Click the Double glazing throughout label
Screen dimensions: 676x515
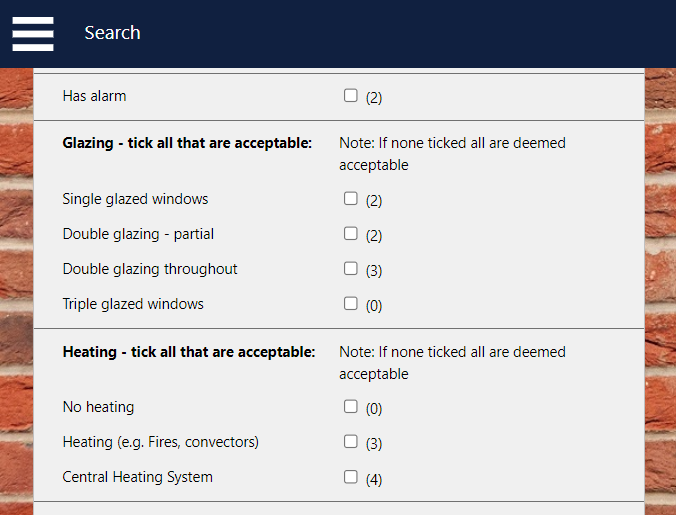(x=150, y=269)
